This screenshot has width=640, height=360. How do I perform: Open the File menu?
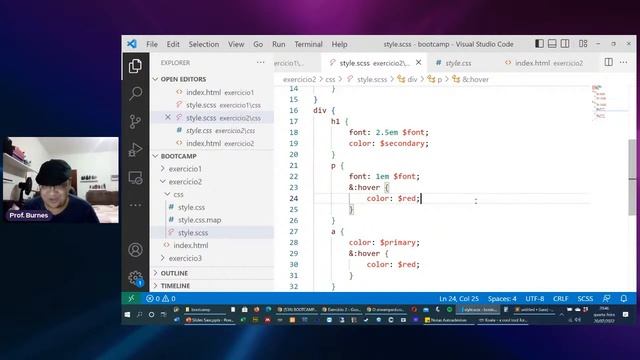pyautogui.click(x=152, y=44)
